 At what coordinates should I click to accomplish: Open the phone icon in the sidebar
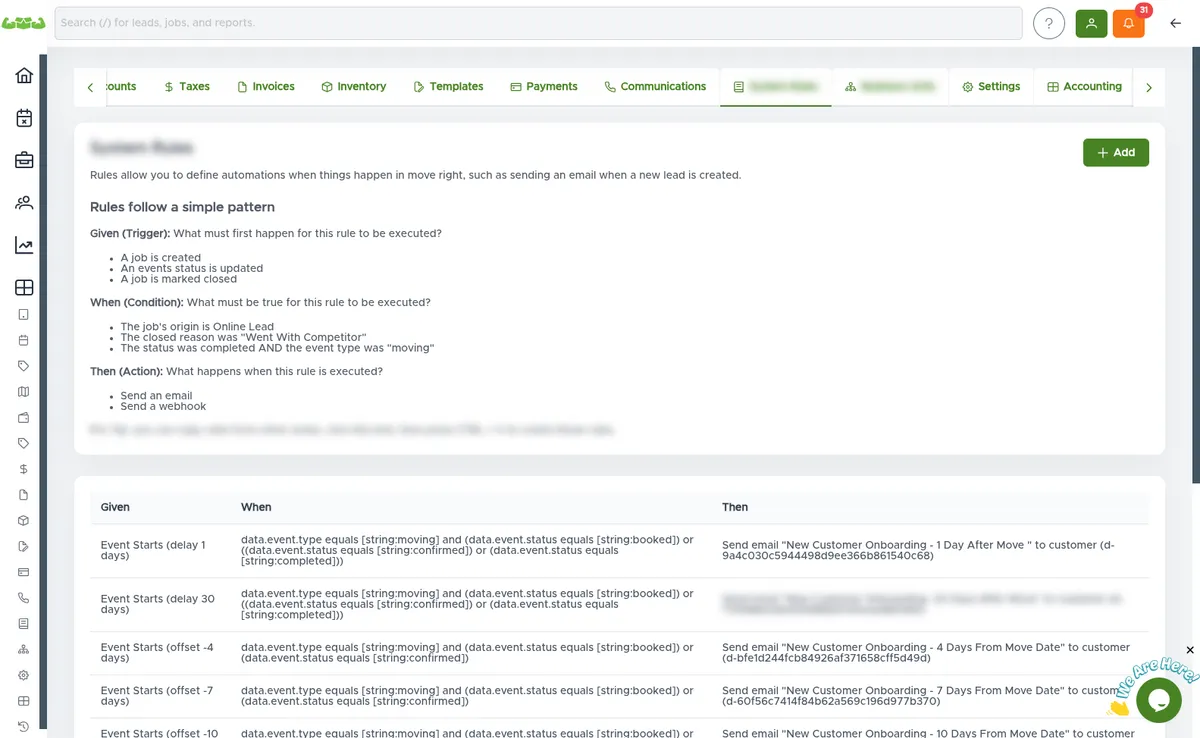click(23, 597)
